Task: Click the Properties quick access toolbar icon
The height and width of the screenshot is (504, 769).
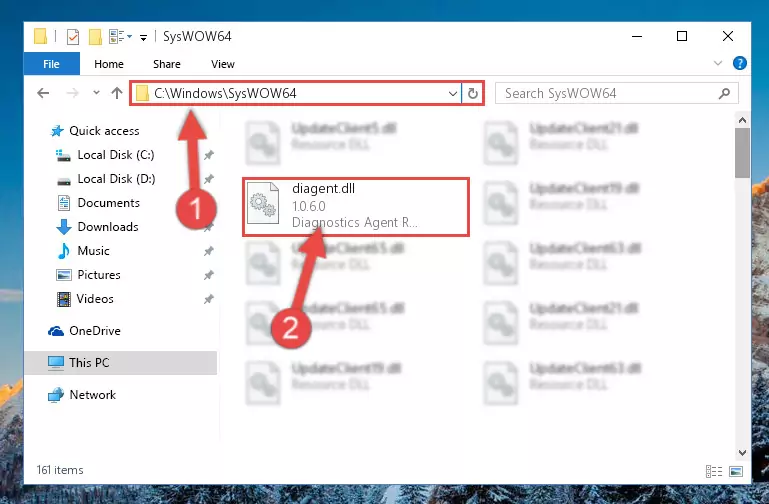Action: pyautogui.click(x=73, y=36)
